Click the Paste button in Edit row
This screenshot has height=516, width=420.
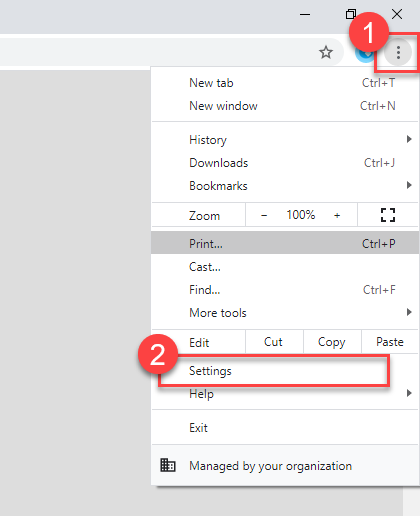390,342
